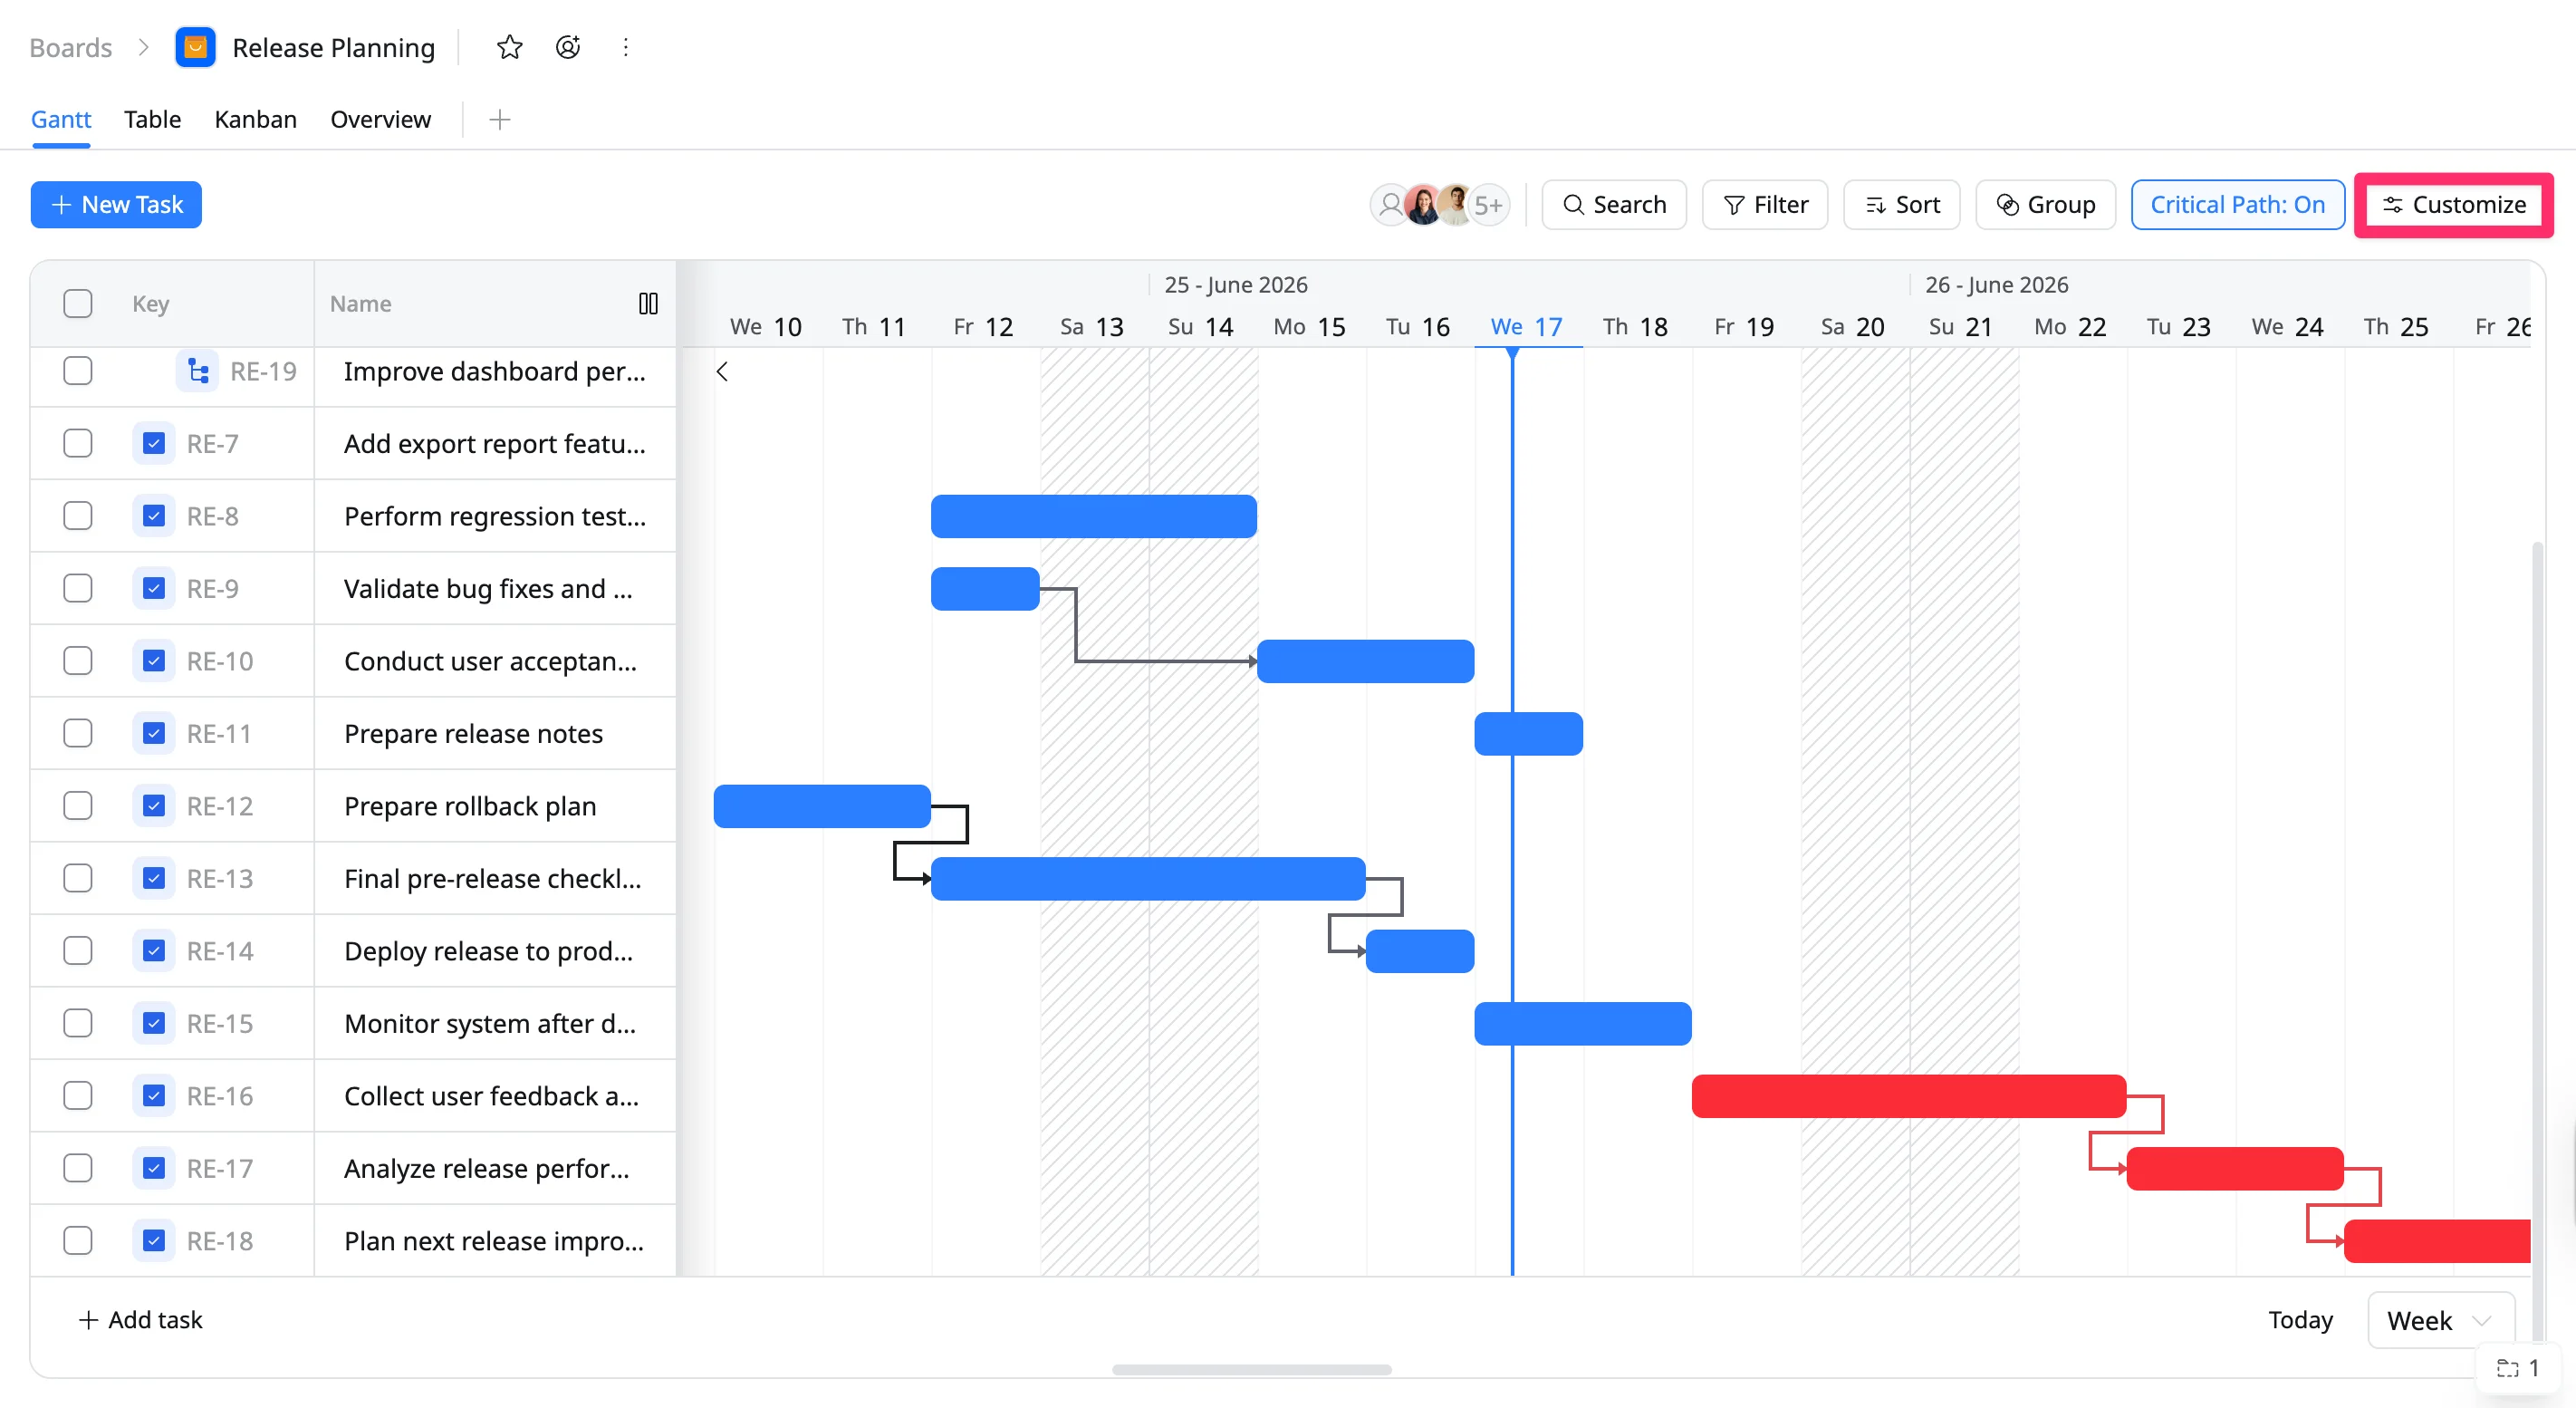Image resolution: width=2576 pixels, height=1408 pixels.
Task: Select the checkbox beside RE-16
Action: pos(77,1095)
